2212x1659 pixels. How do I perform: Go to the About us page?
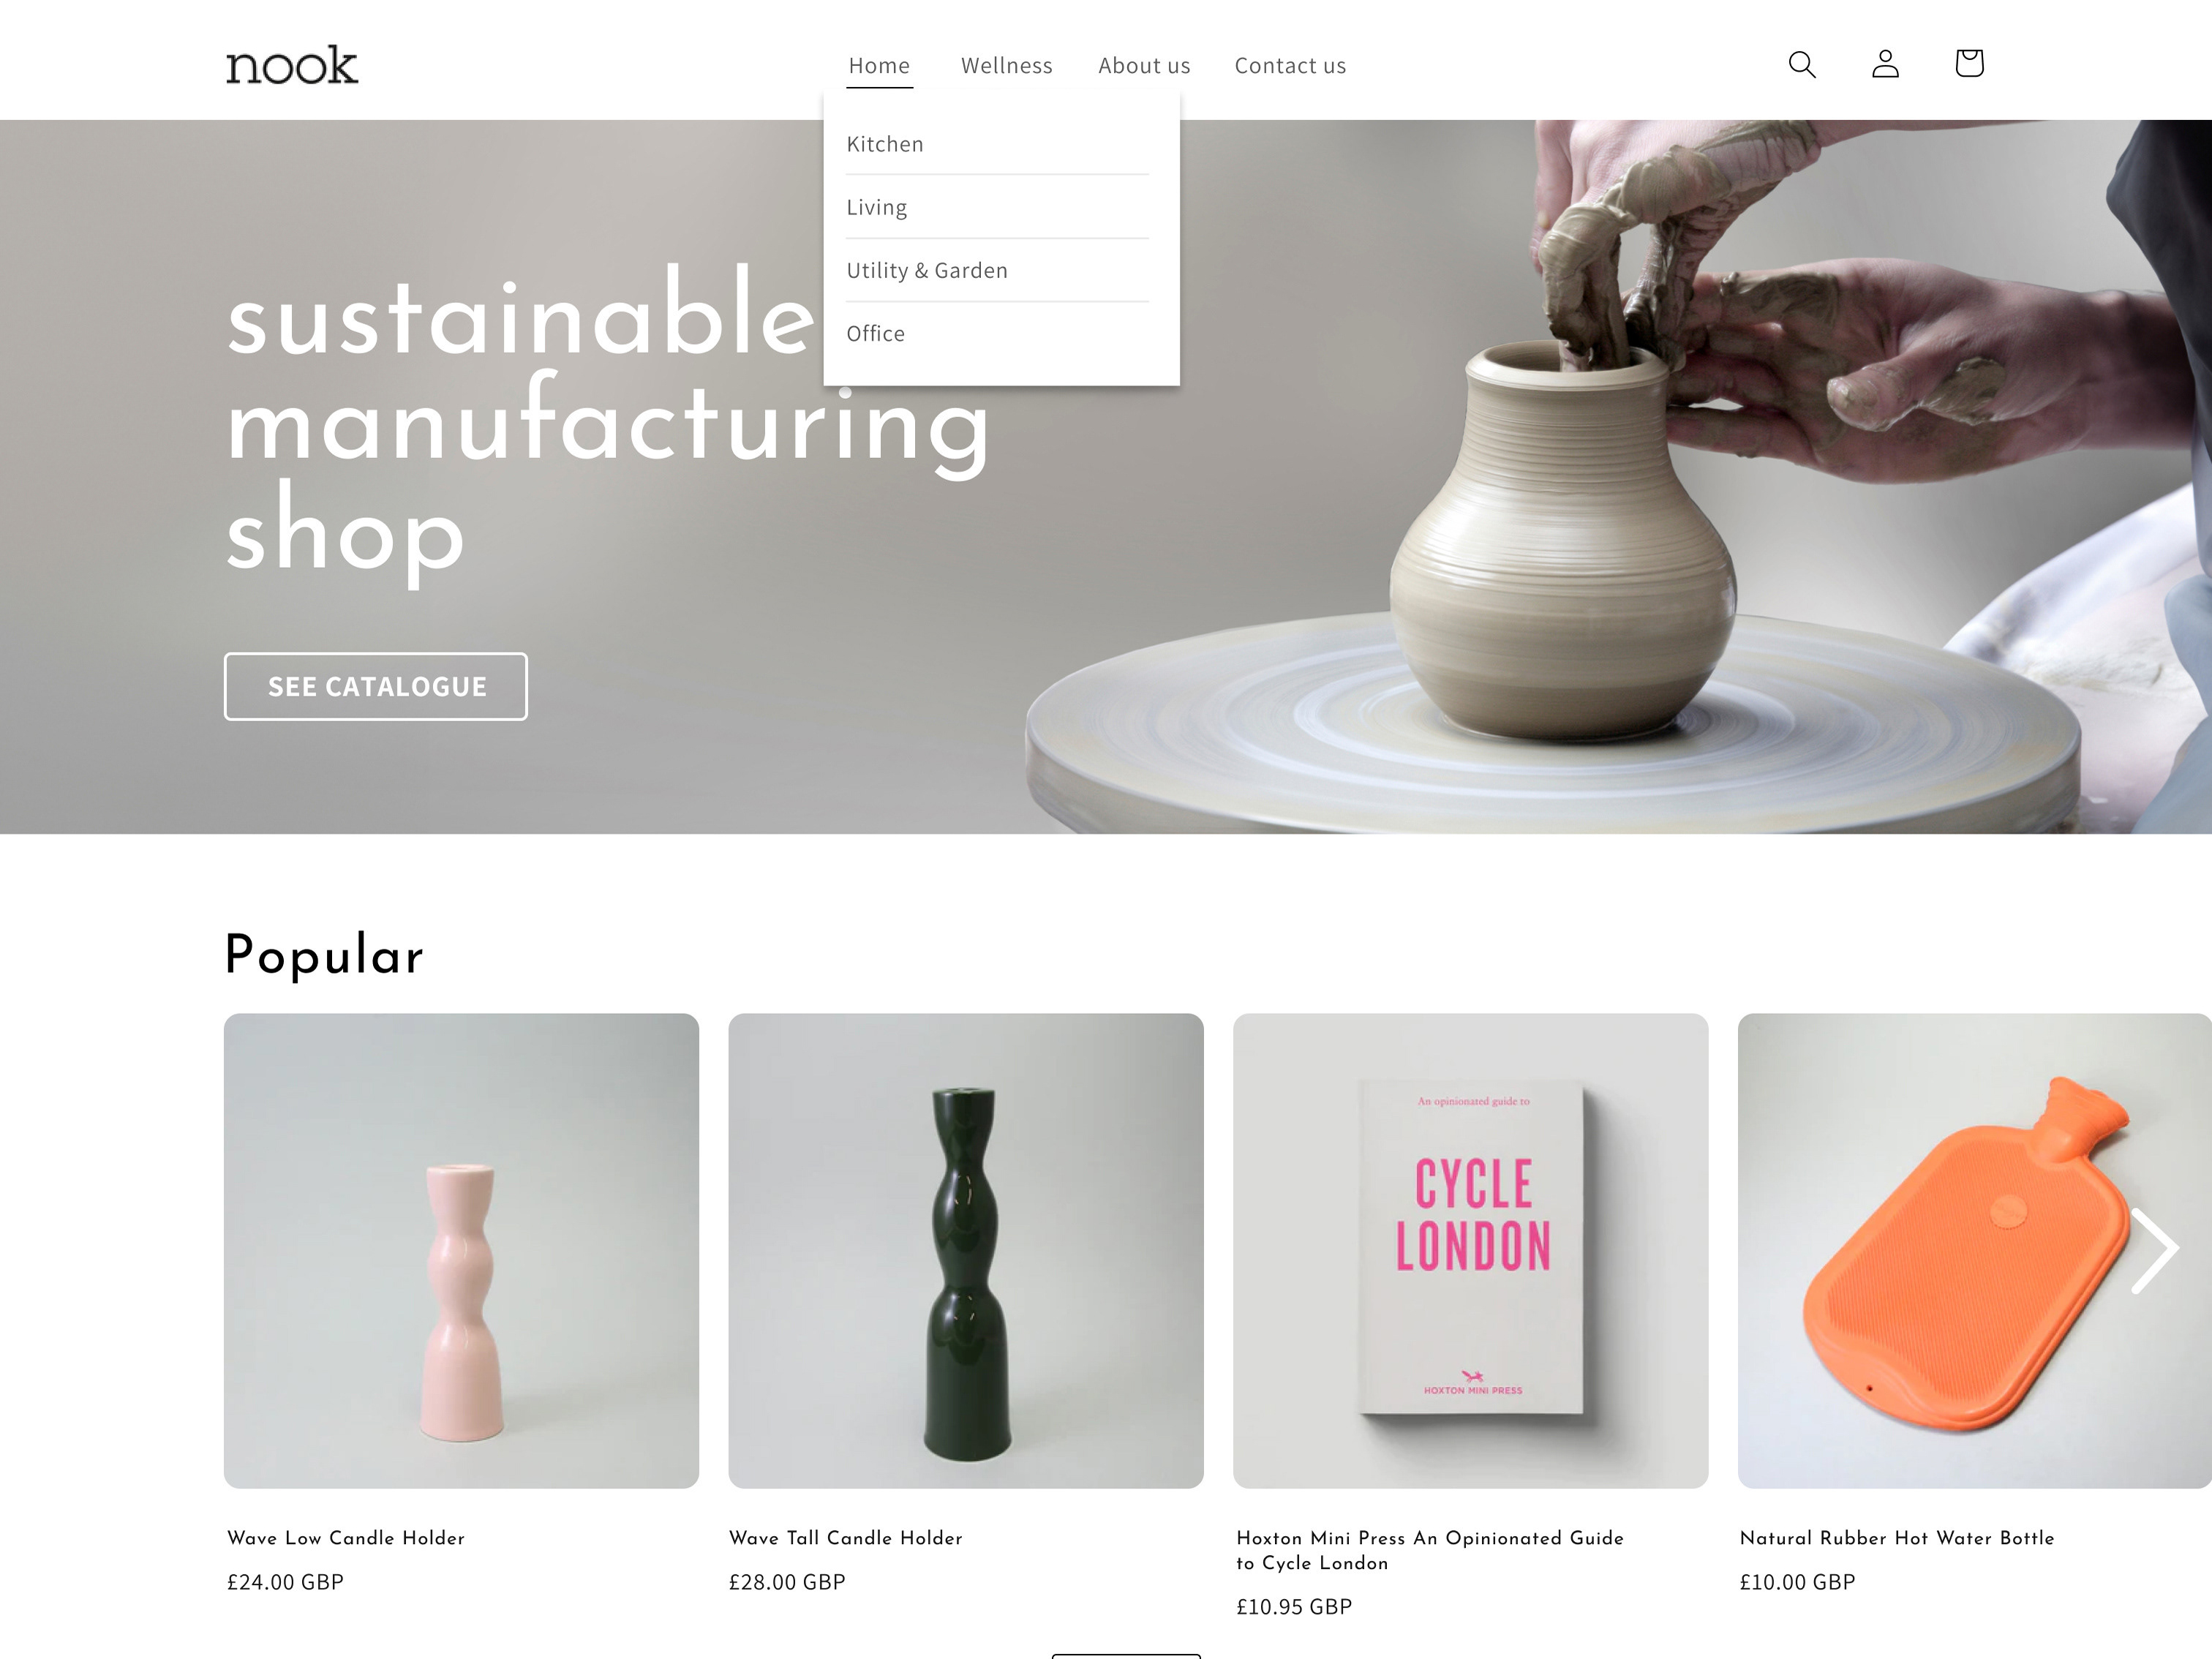1144,66
